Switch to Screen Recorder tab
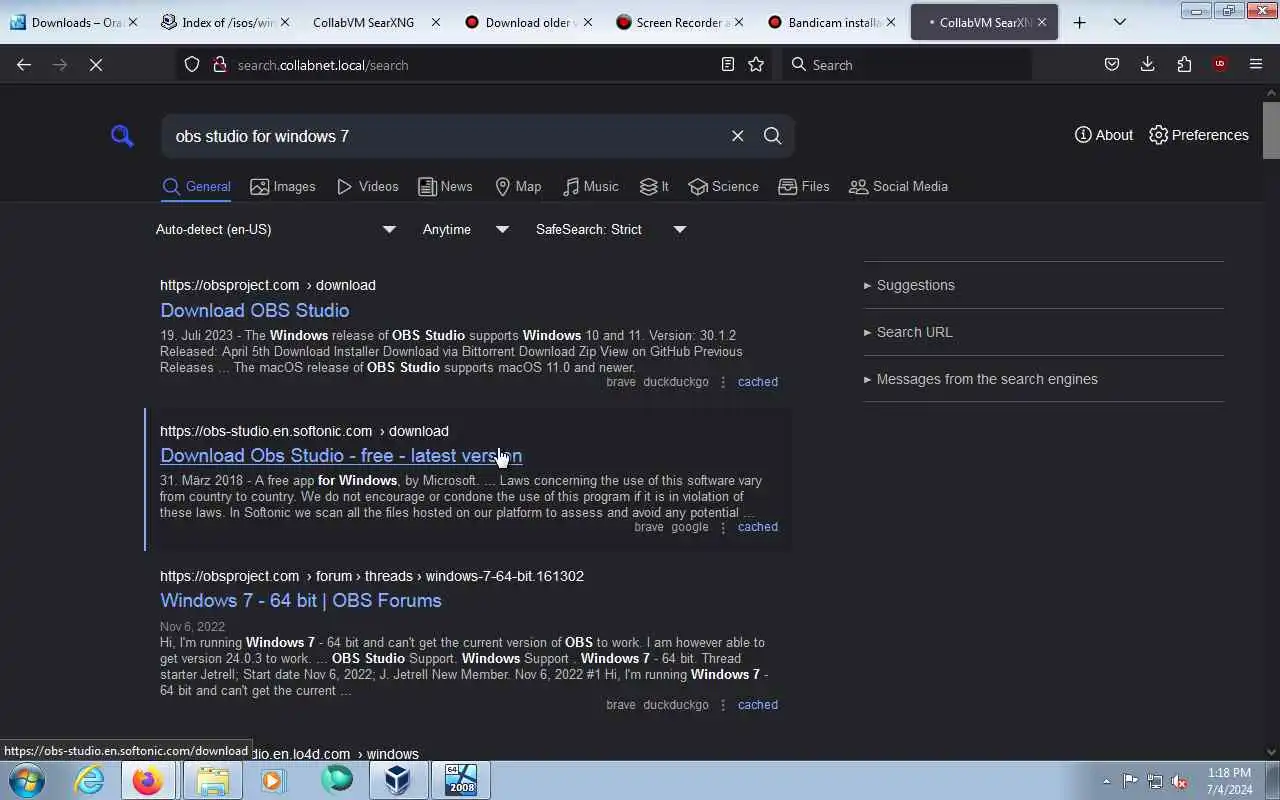Image resolution: width=1280 pixels, height=800 pixels. [x=680, y=22]
